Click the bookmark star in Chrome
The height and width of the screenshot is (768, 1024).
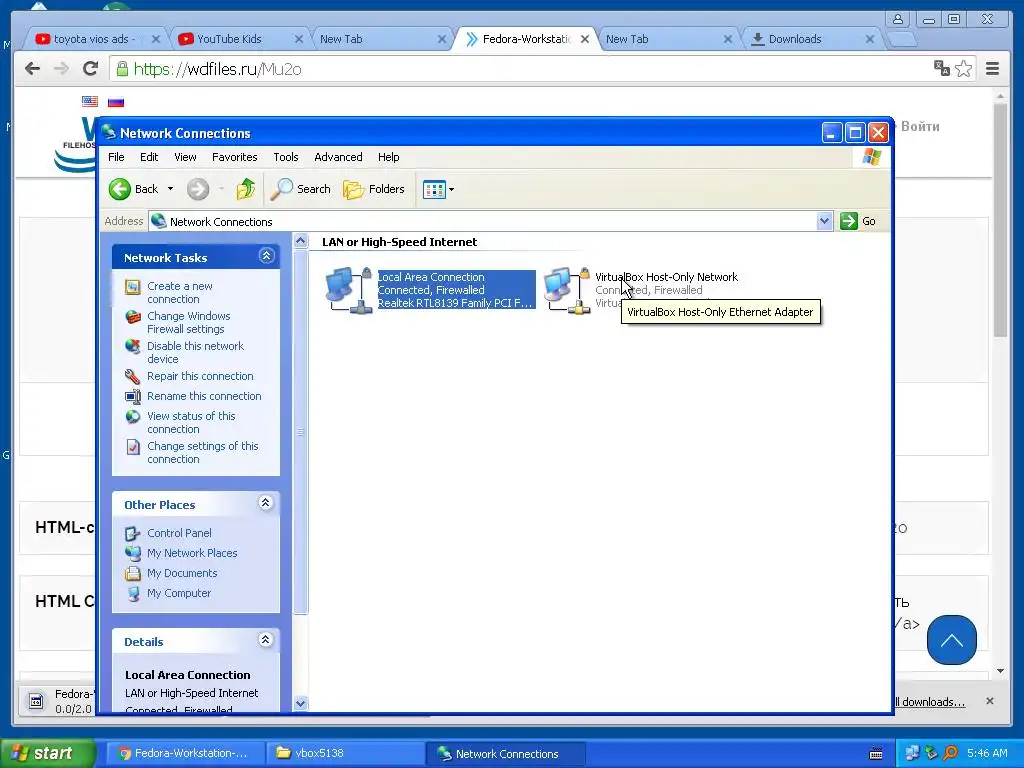[x=963, y=69]
